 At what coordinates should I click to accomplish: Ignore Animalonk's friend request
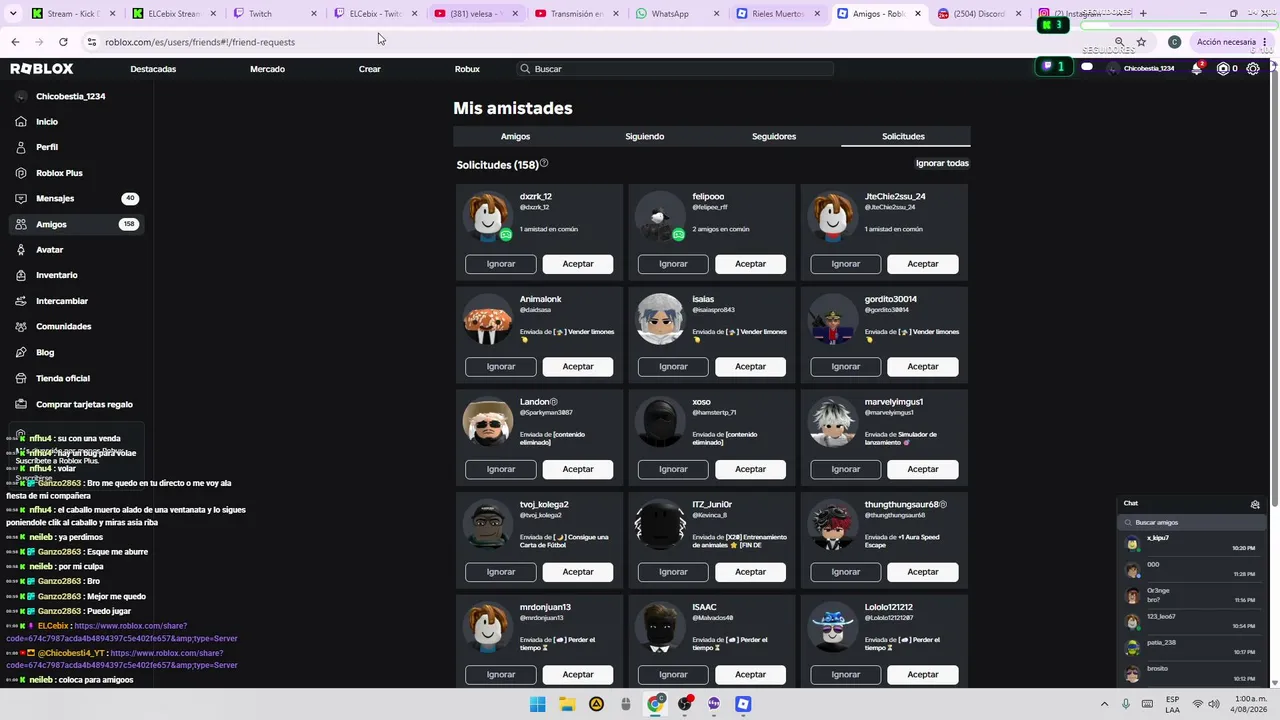pos(501,367)
